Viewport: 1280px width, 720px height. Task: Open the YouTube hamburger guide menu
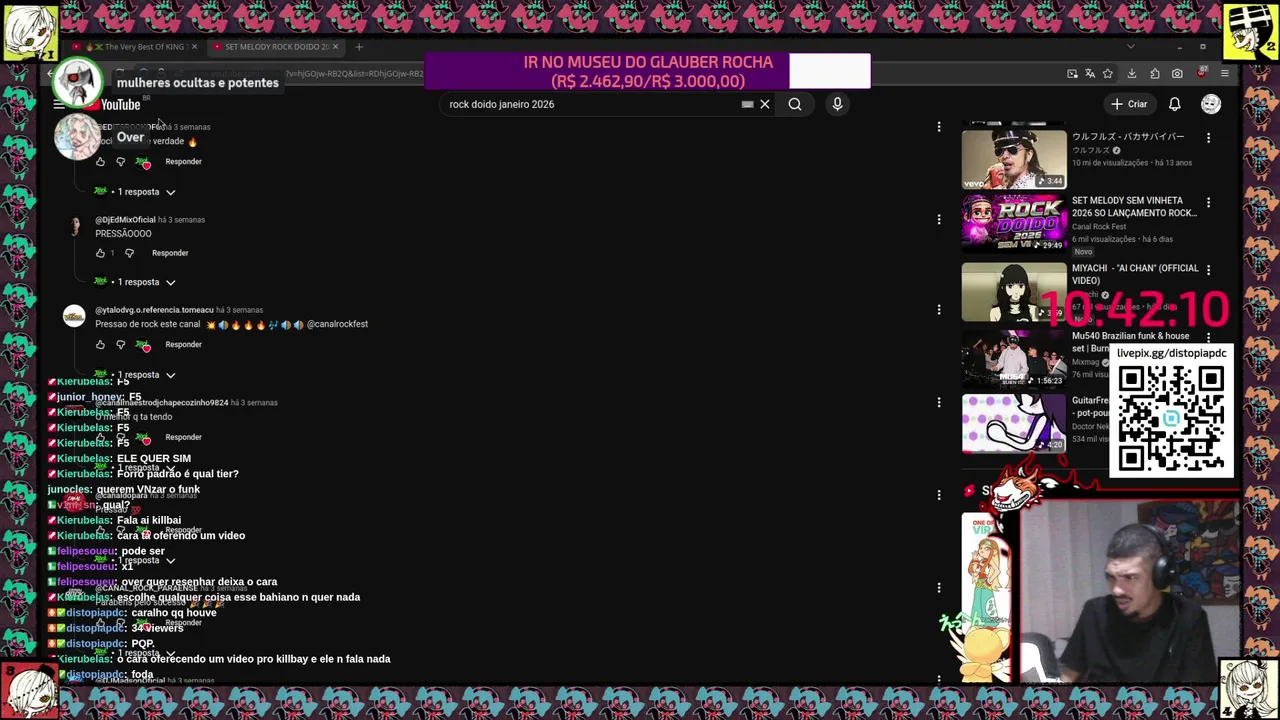[x=59, y=104]
